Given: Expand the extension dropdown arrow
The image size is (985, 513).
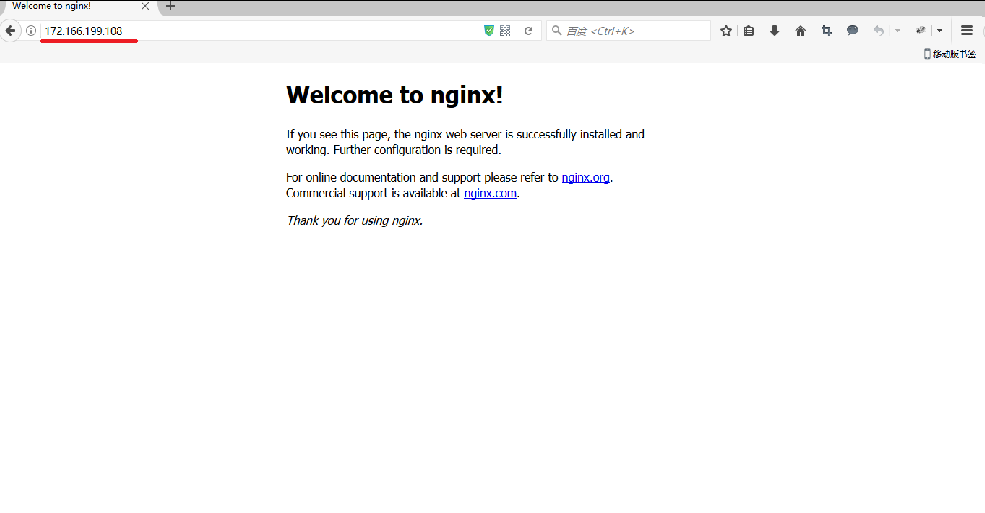Looking at the screenshot, I should 940,30.
